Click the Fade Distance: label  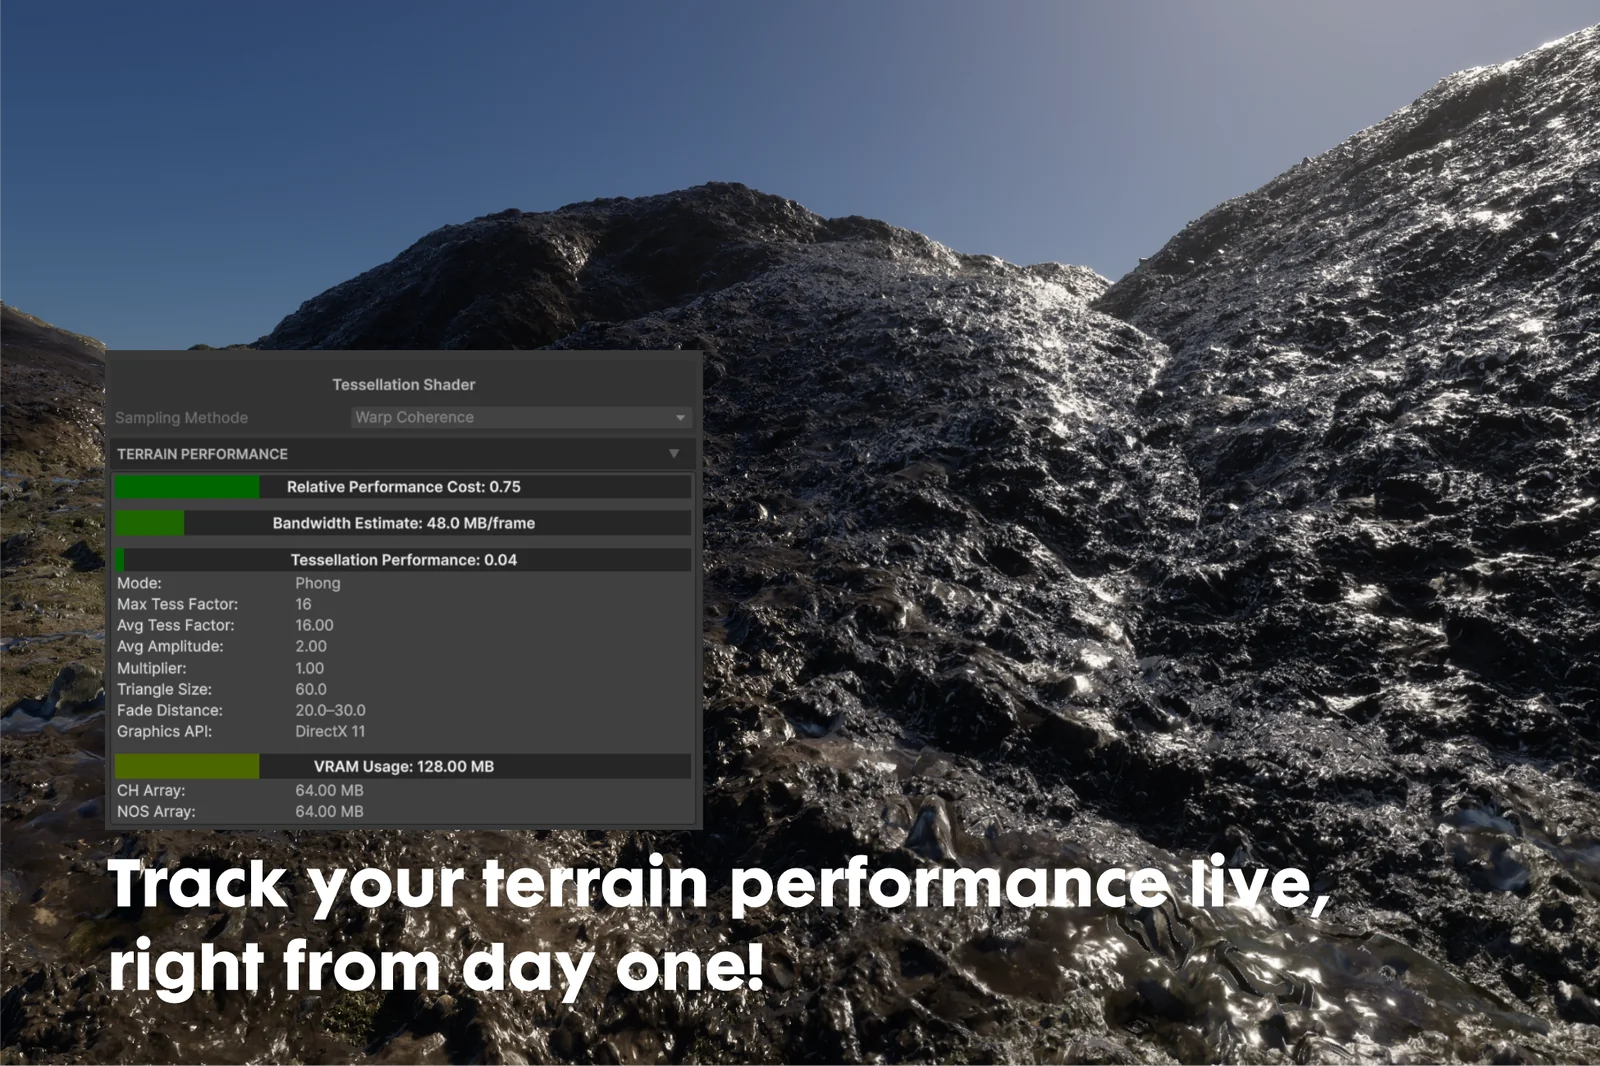tap(169, 710)
